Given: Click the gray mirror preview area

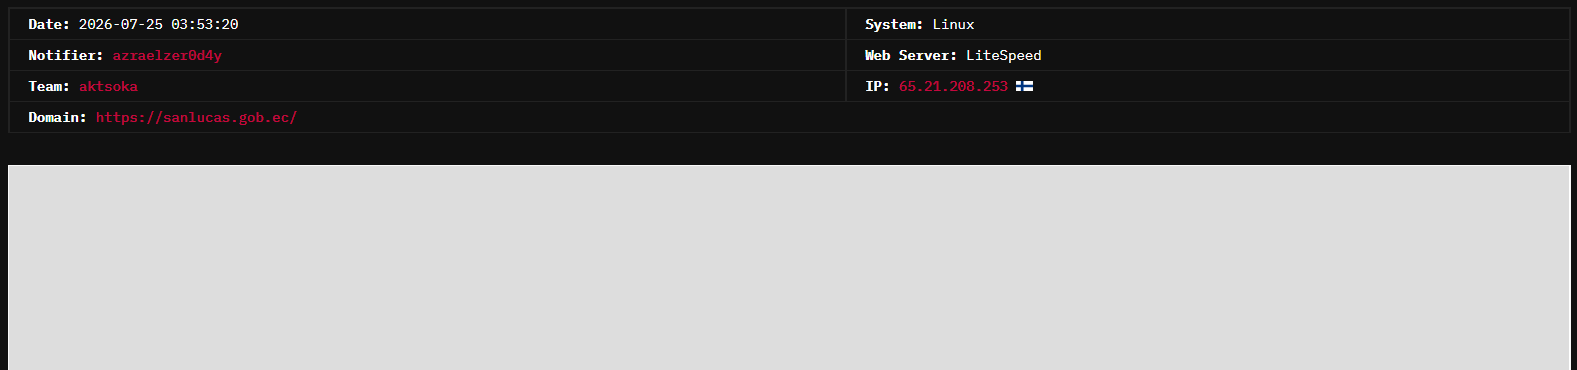Looking at the screenshot, I should [x=789, y=267].
